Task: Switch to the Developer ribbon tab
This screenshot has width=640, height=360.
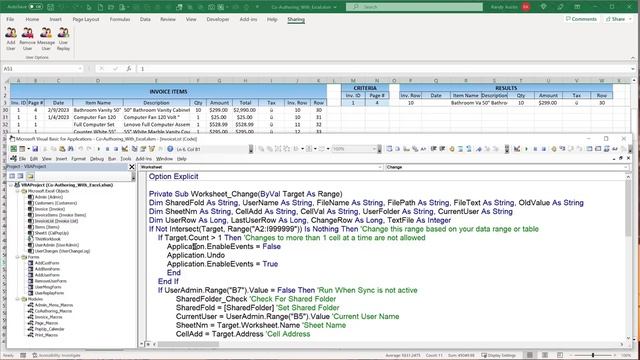Action: [218, 19]
